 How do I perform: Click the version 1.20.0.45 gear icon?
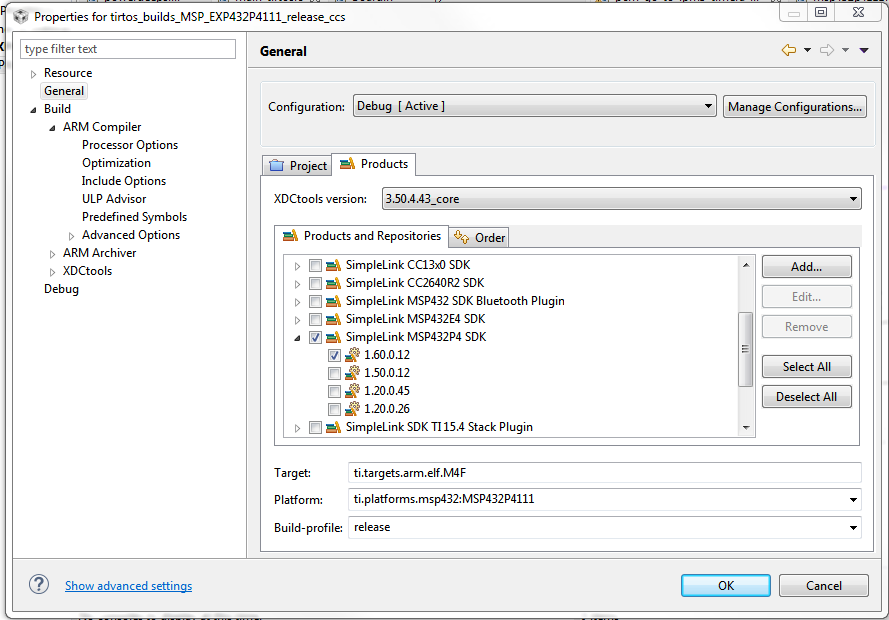[x=352, y=391]
